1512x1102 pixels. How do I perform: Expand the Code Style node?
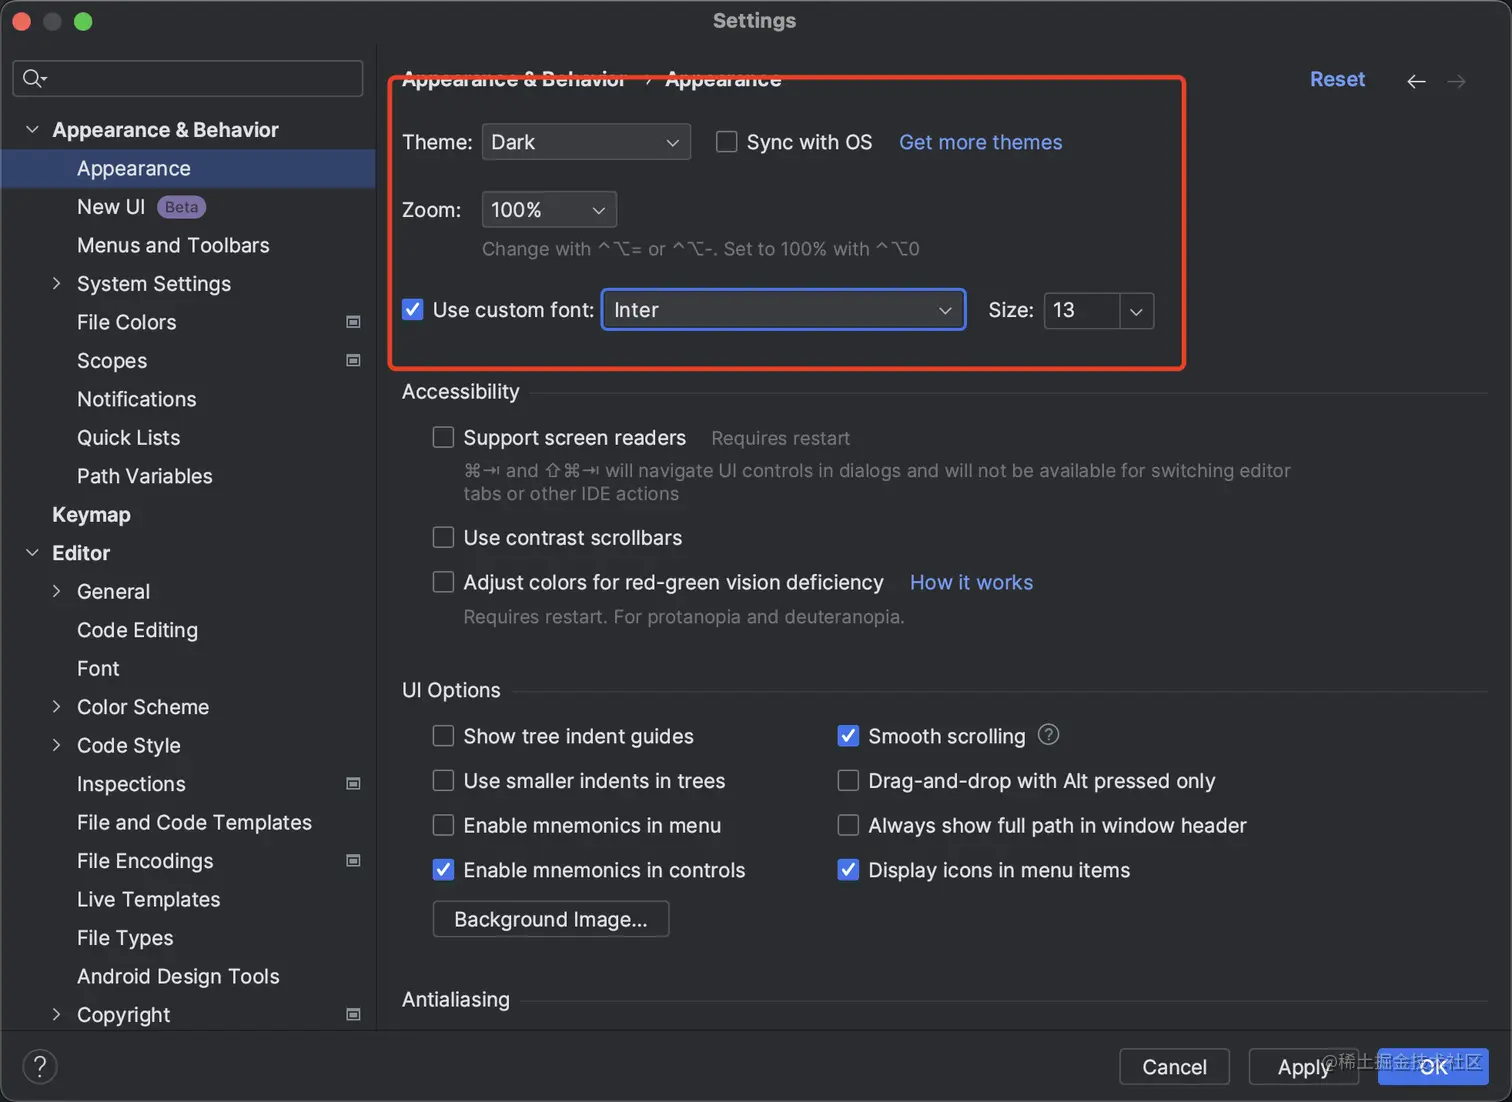click(x=57, y=745)
